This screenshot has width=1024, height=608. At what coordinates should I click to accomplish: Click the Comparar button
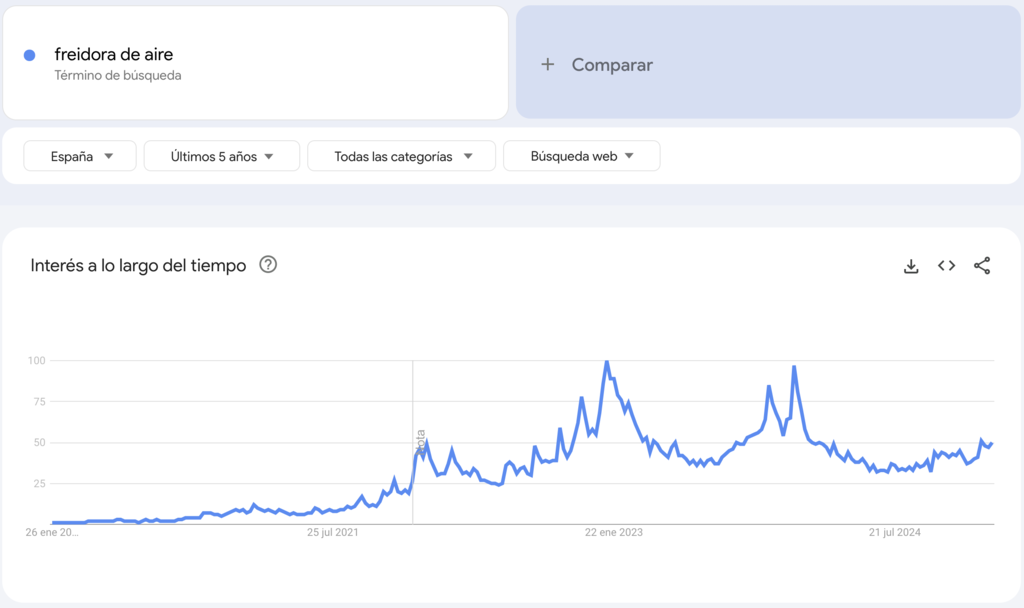click(610, 64)
